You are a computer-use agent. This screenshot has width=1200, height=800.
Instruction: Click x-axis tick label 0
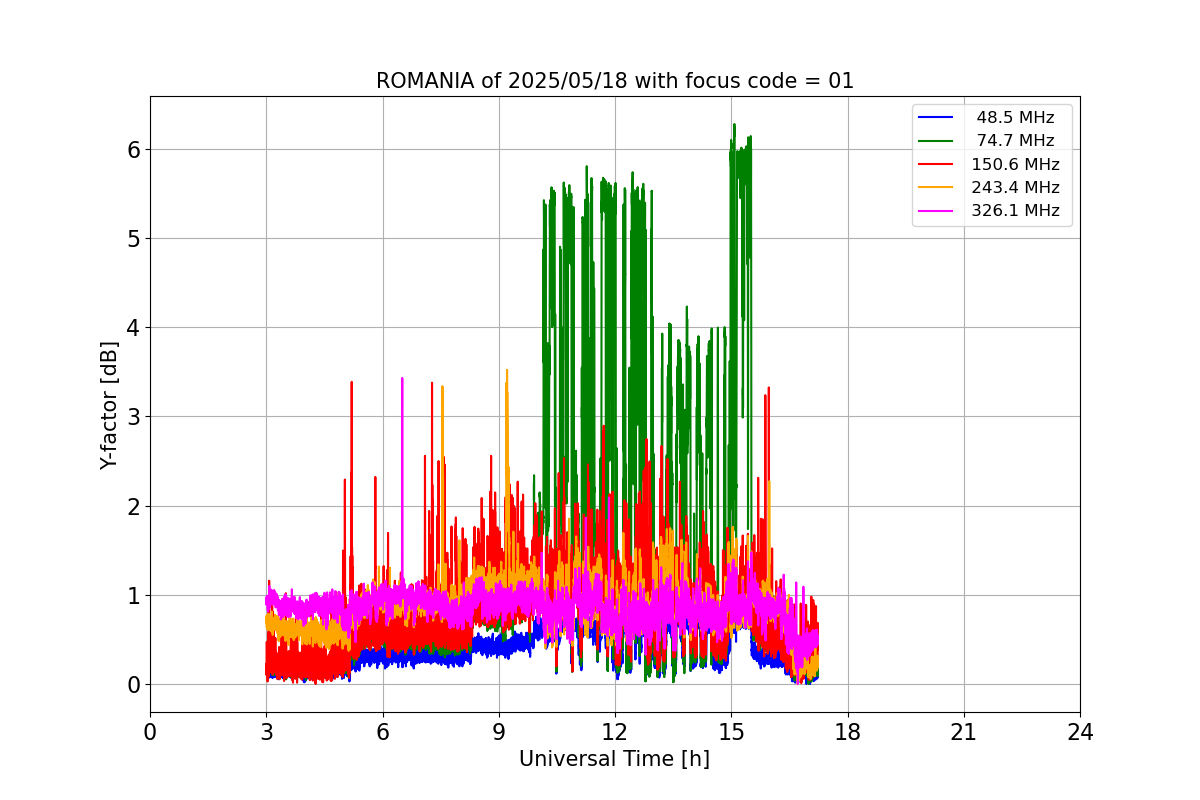coord(150,732)
